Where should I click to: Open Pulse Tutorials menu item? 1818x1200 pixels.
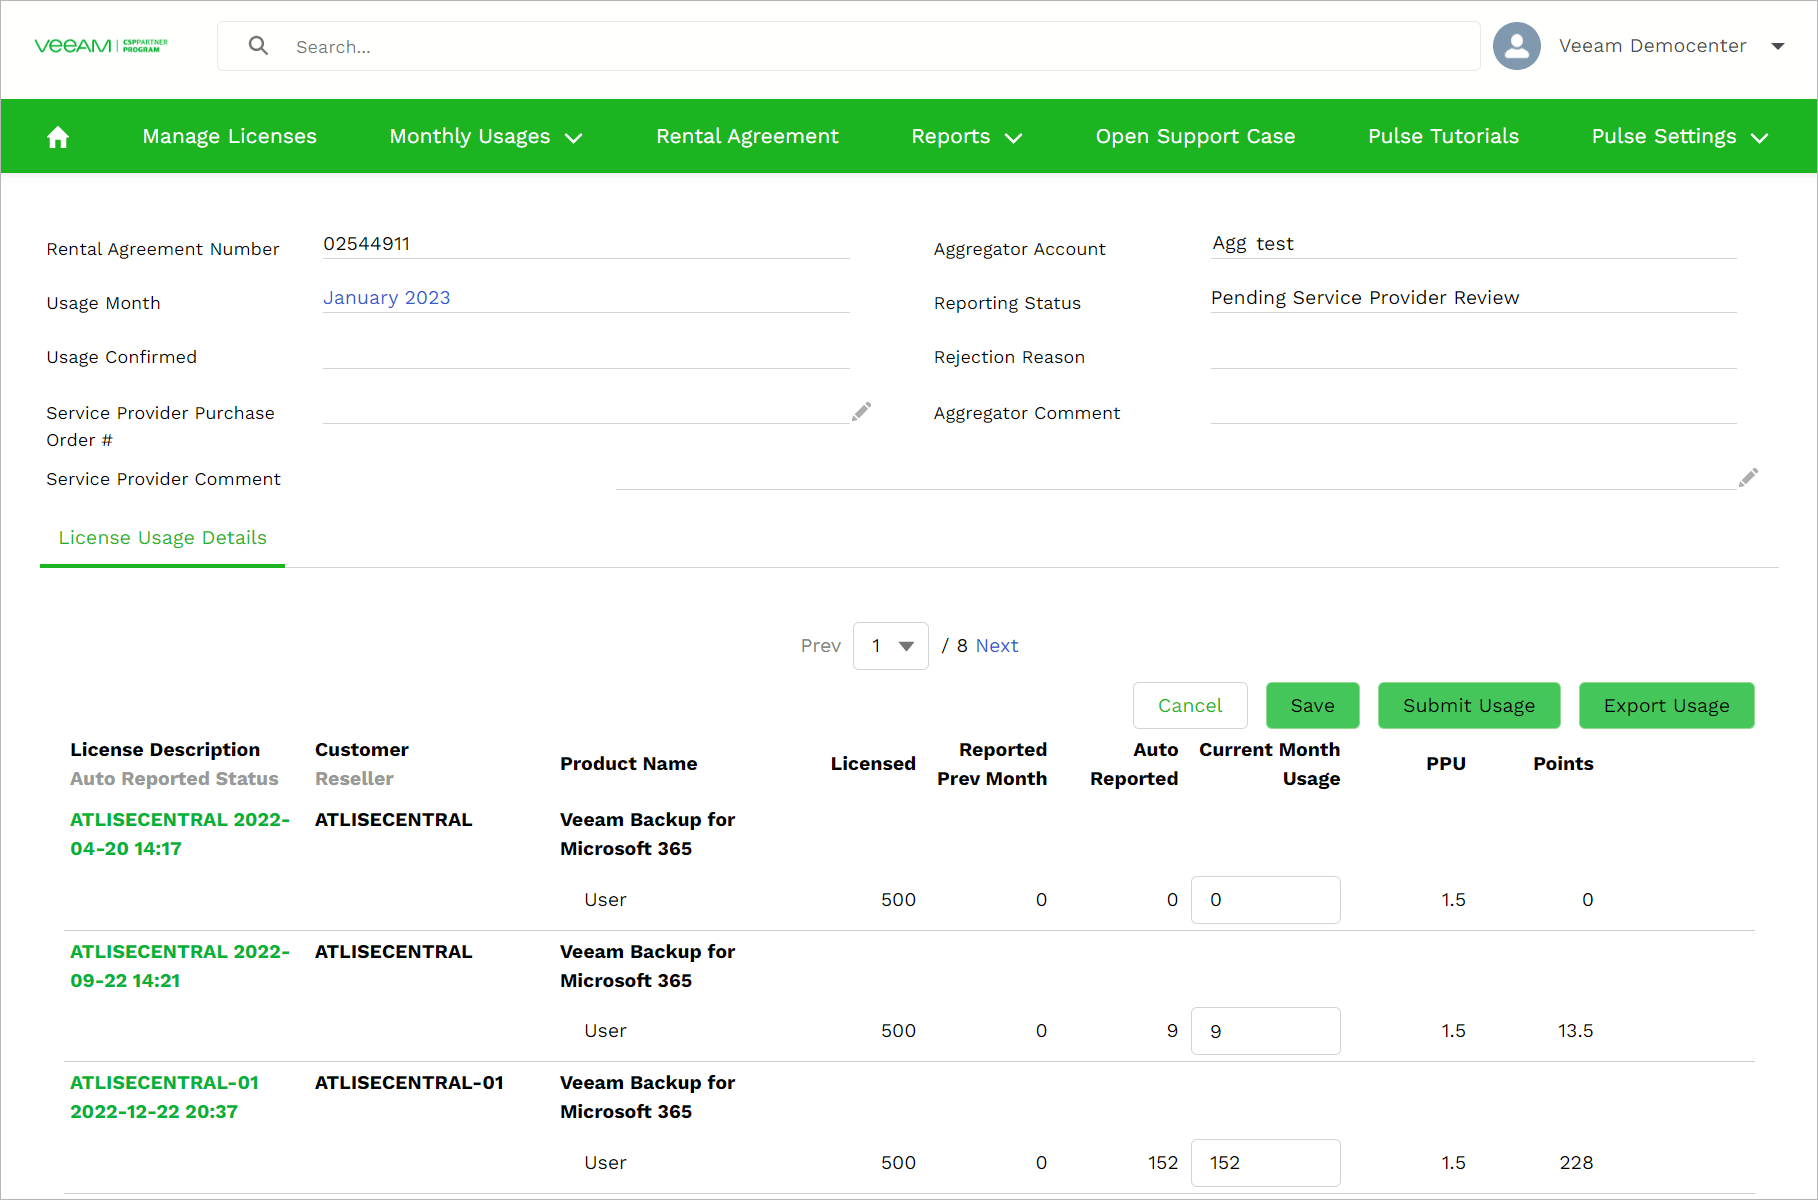click(x=1443, y=137)
